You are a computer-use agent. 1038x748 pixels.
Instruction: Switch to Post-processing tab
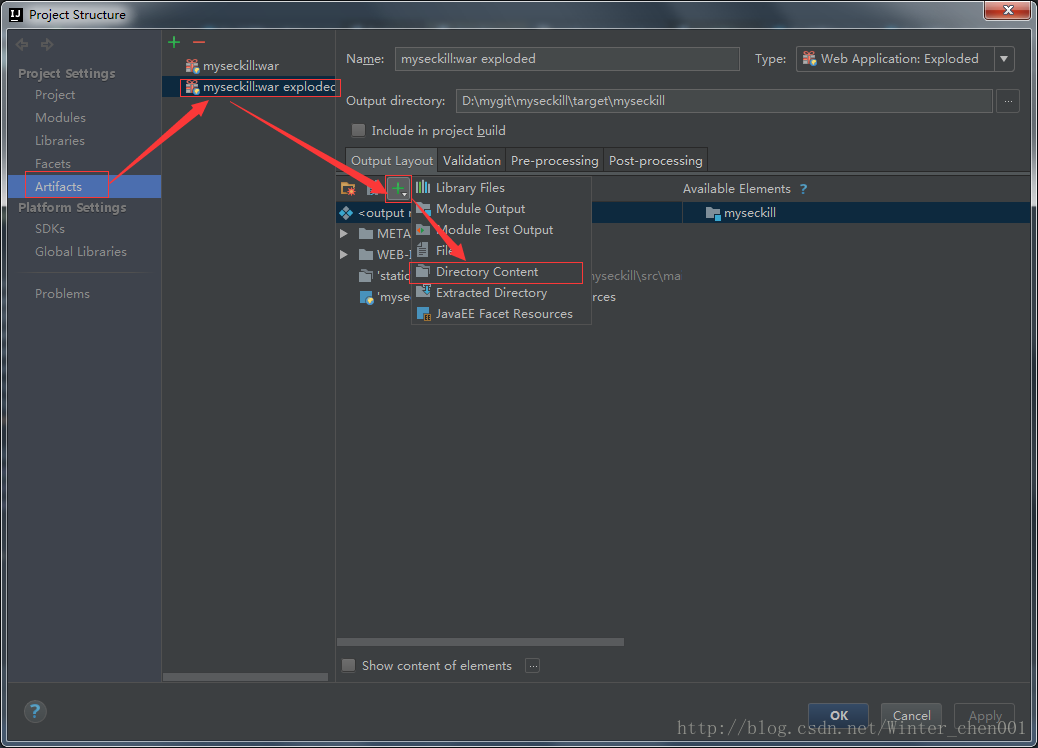pyautogui.click(x=655, y=160)
